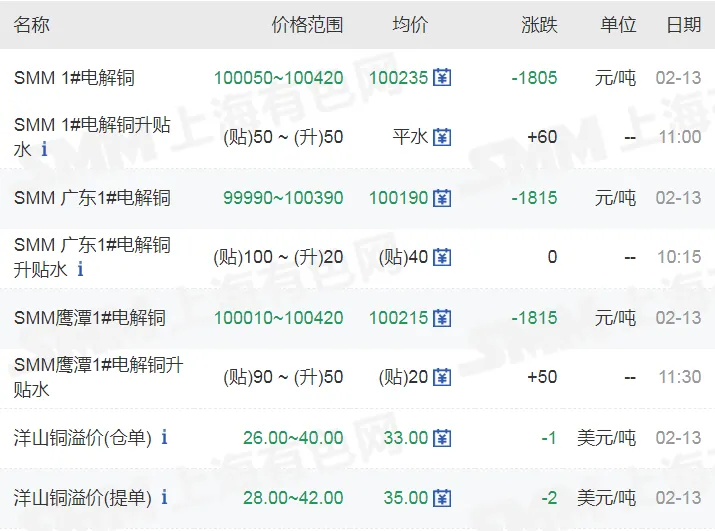Viewport: 715px width, 531px height.
Task: Click average price 100235
Action: (399, 78)
